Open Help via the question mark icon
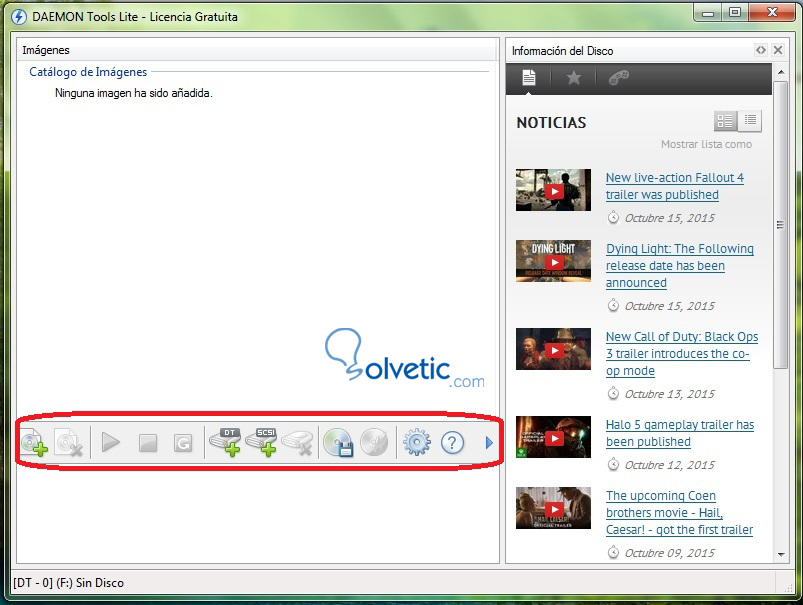 [x=453, y=442]
